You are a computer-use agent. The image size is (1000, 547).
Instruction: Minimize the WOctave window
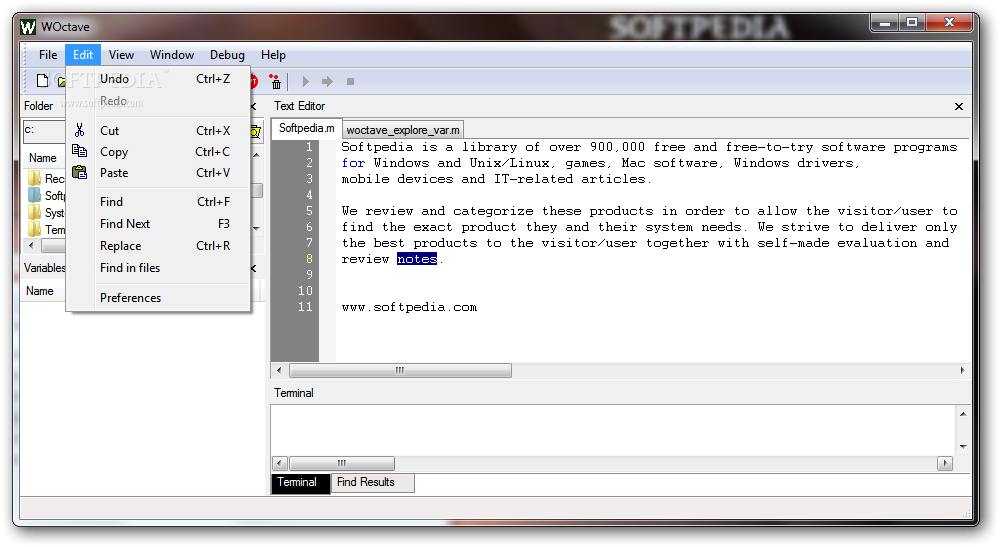pos(885,23)
